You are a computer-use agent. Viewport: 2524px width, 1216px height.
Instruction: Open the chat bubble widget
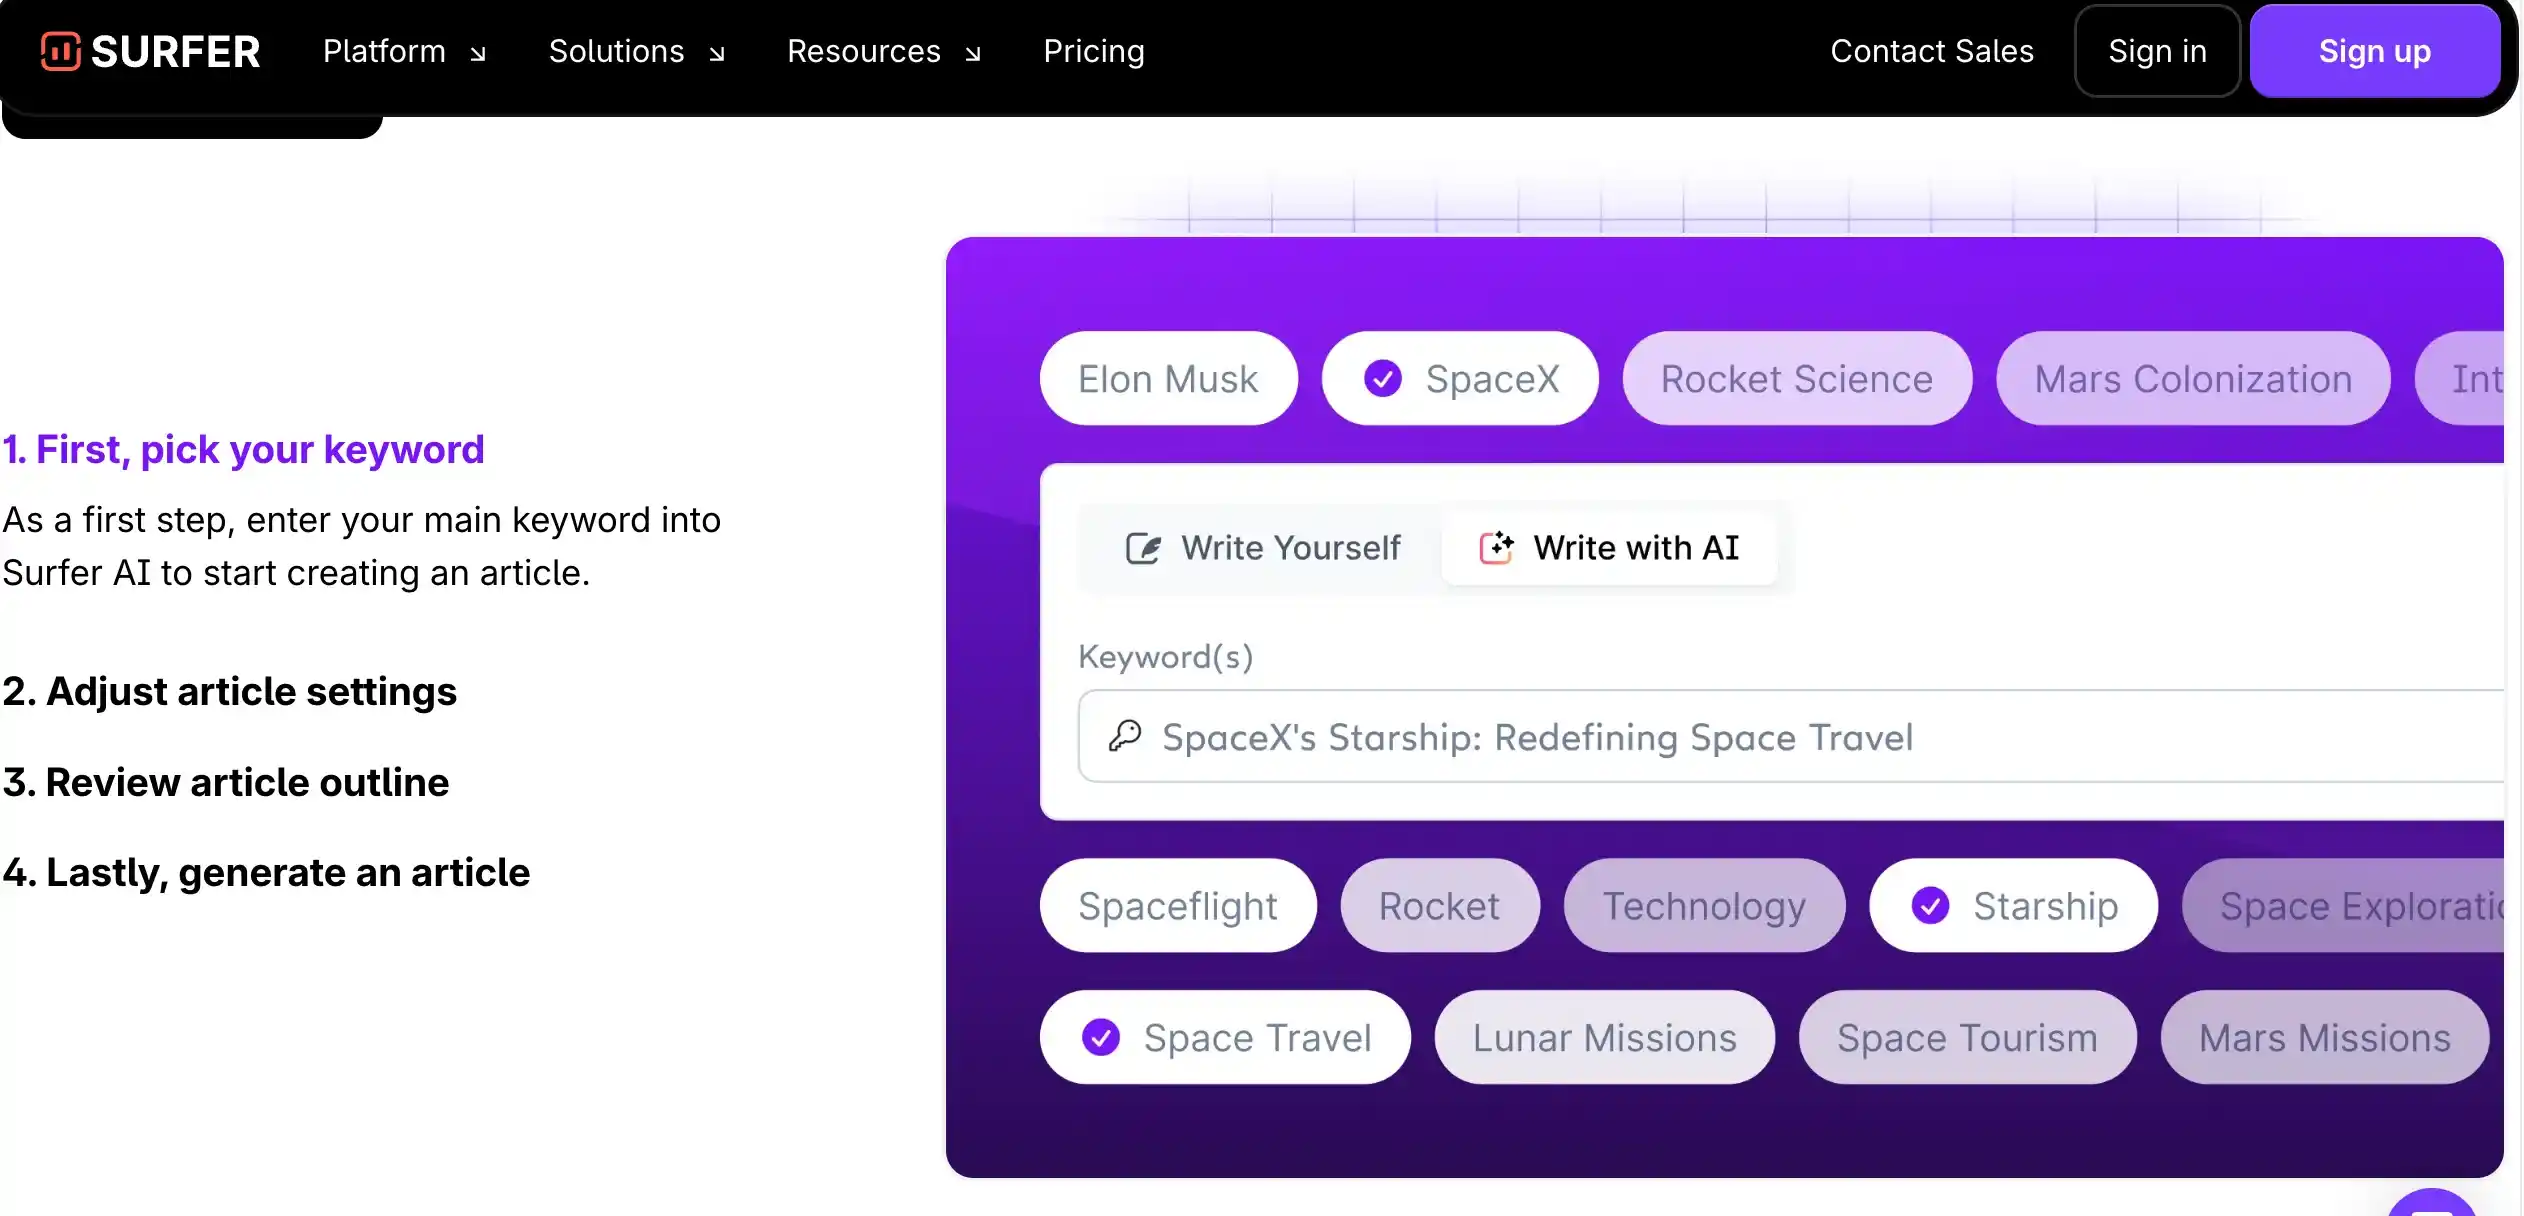pos(2432,1204)
